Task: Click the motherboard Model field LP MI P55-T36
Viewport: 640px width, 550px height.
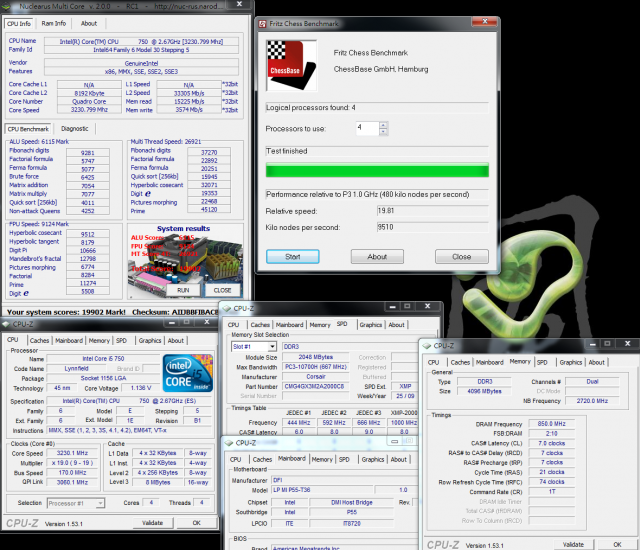Action: coord(322,490)
